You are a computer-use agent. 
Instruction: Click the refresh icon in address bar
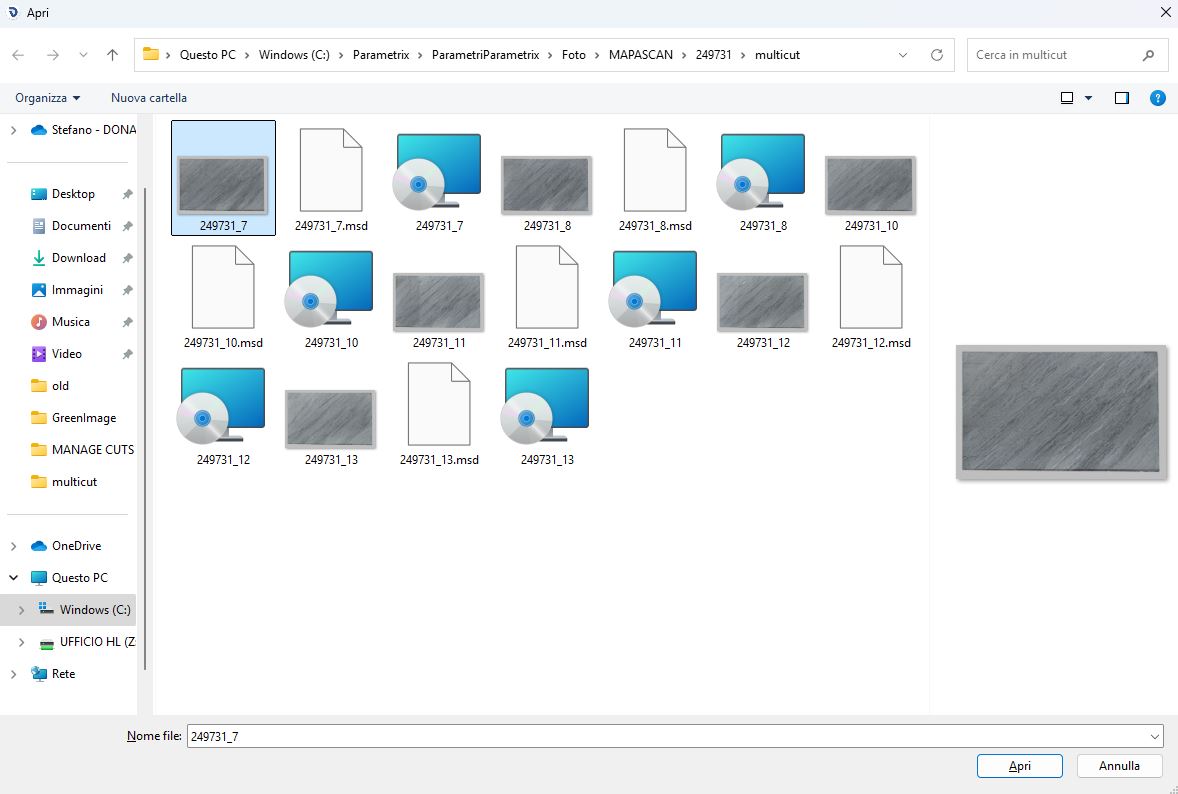pyautogui.click(x=937, y=55)
